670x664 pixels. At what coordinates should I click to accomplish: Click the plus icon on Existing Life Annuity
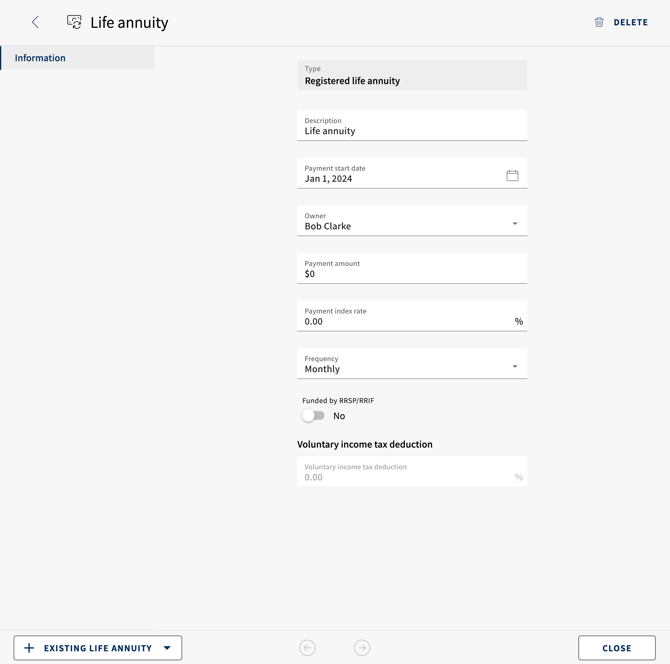click(29, 648)
